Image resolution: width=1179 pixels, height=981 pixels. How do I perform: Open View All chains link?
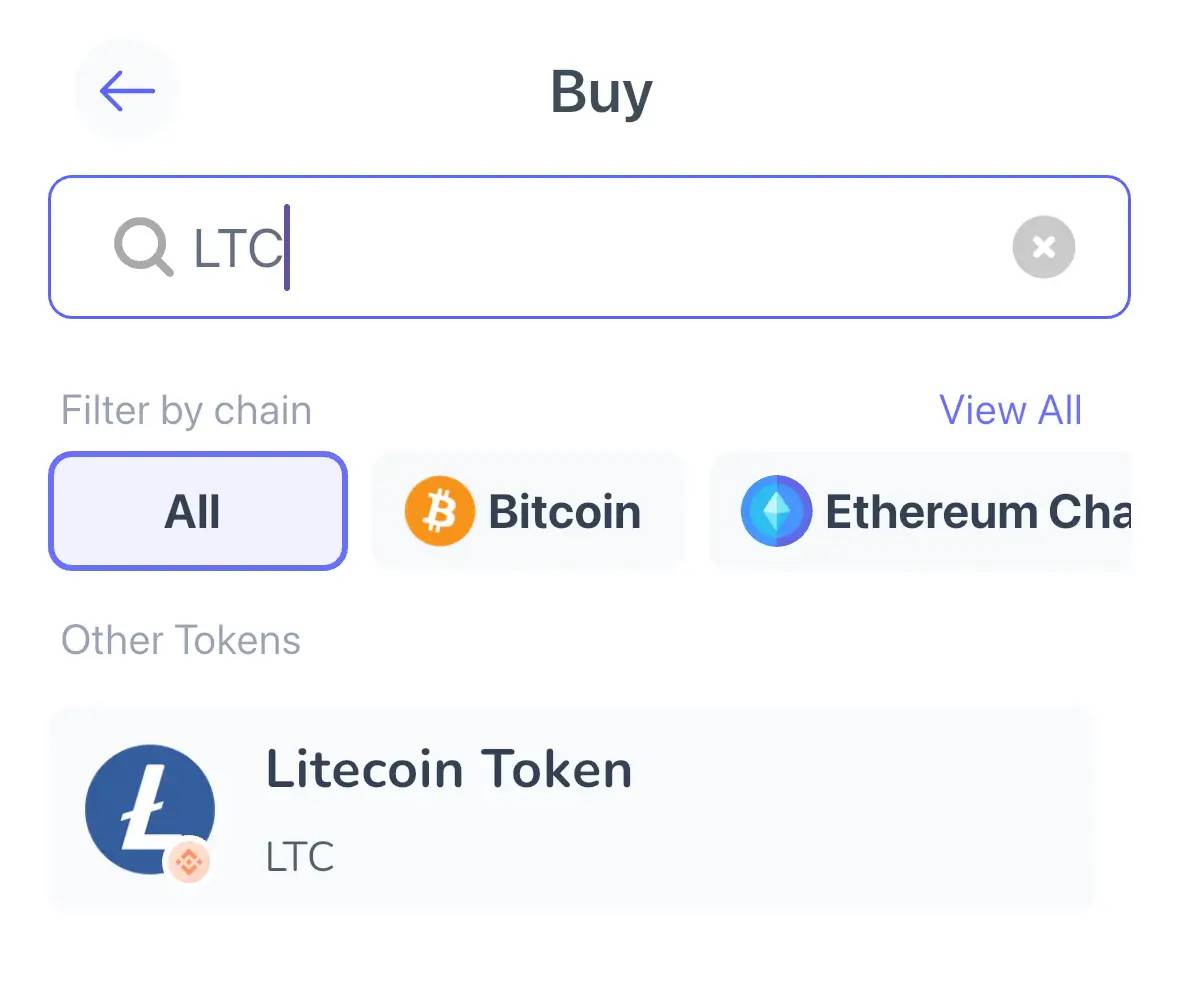(1011, 410)
